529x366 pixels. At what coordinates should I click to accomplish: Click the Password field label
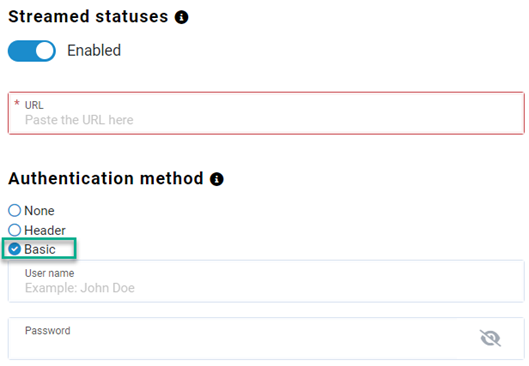point(48,331)
